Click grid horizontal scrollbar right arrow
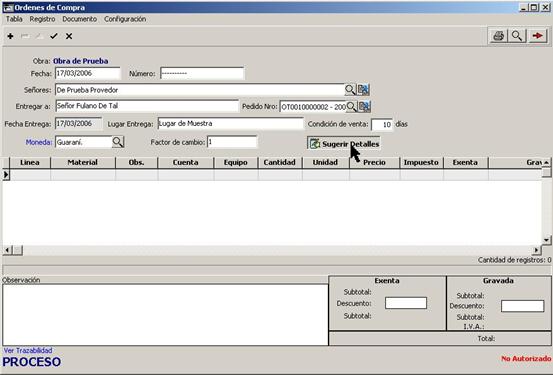The image size is (553, 375). coord(536,250)
